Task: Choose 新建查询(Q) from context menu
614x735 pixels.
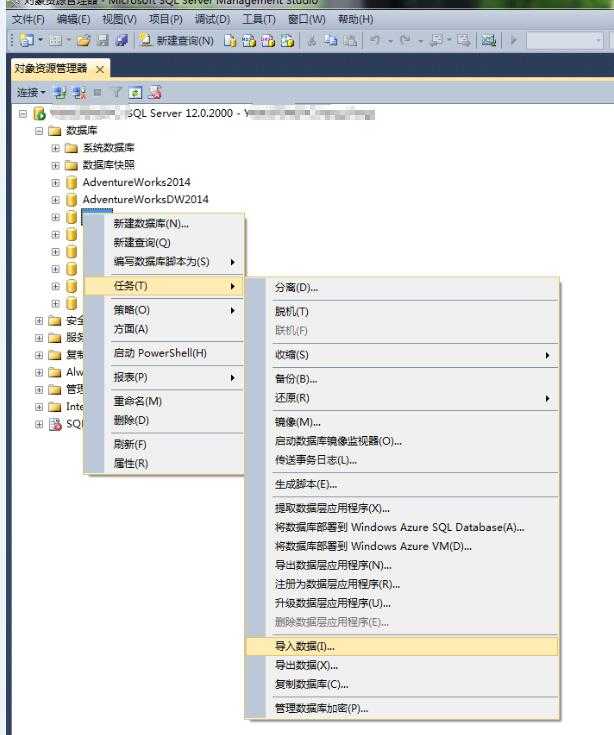Action: (164, 243)
